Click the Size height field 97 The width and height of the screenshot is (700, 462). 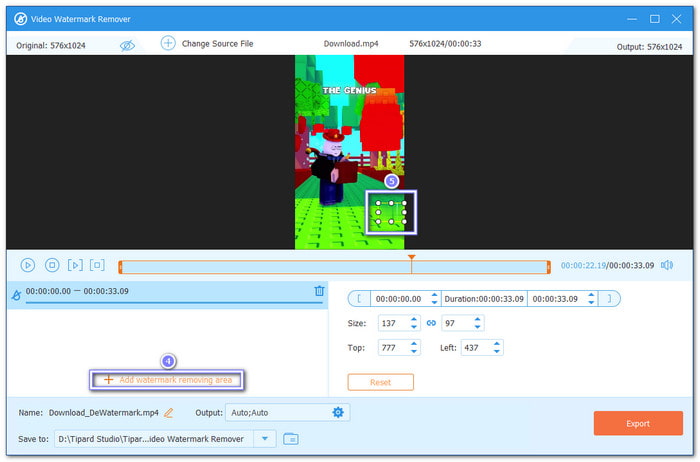457,323
